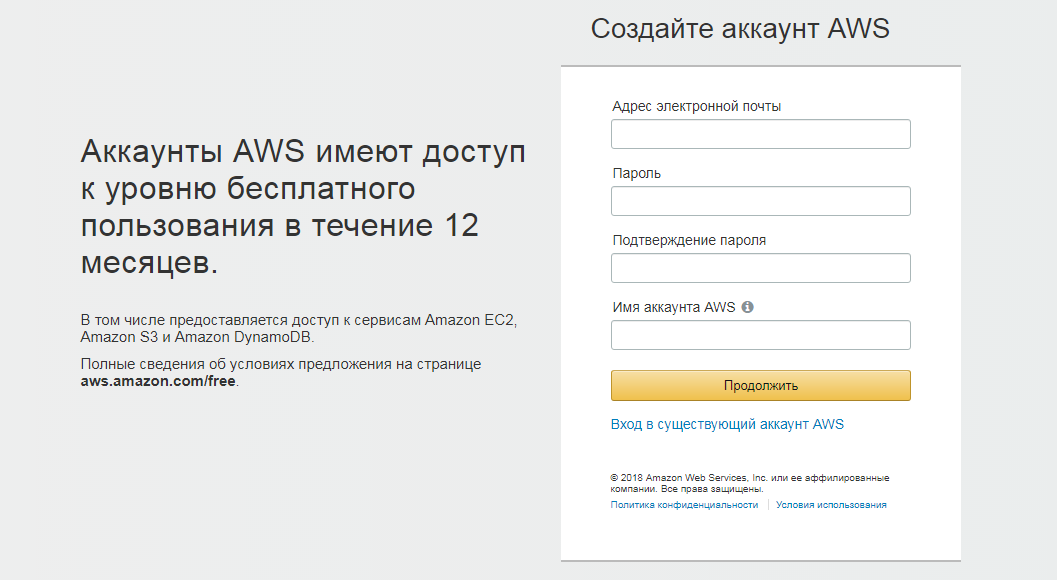Click the 2018 Amazon Web Services copyright notice

(750, 483)
